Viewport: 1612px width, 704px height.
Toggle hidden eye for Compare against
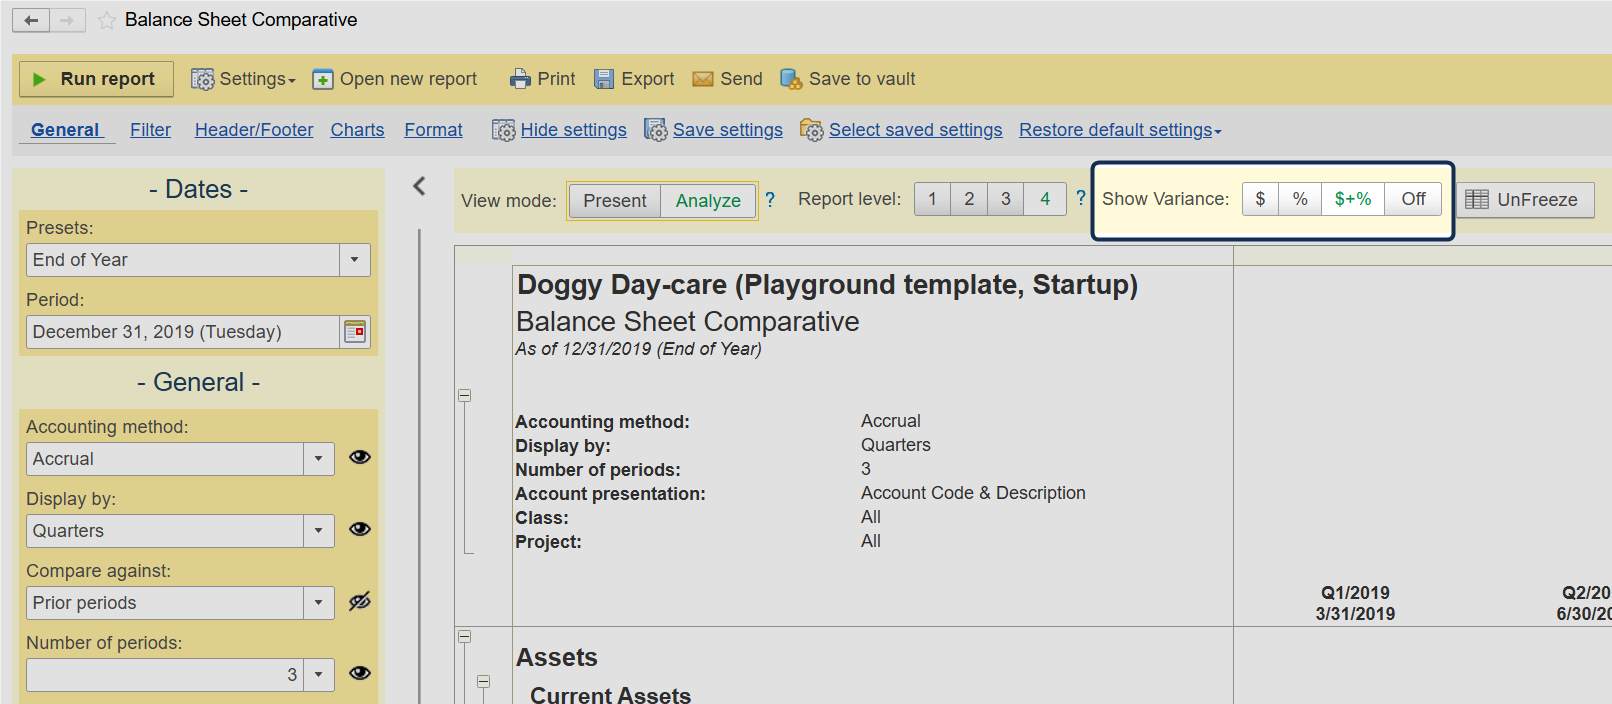[x=360, y=601]
